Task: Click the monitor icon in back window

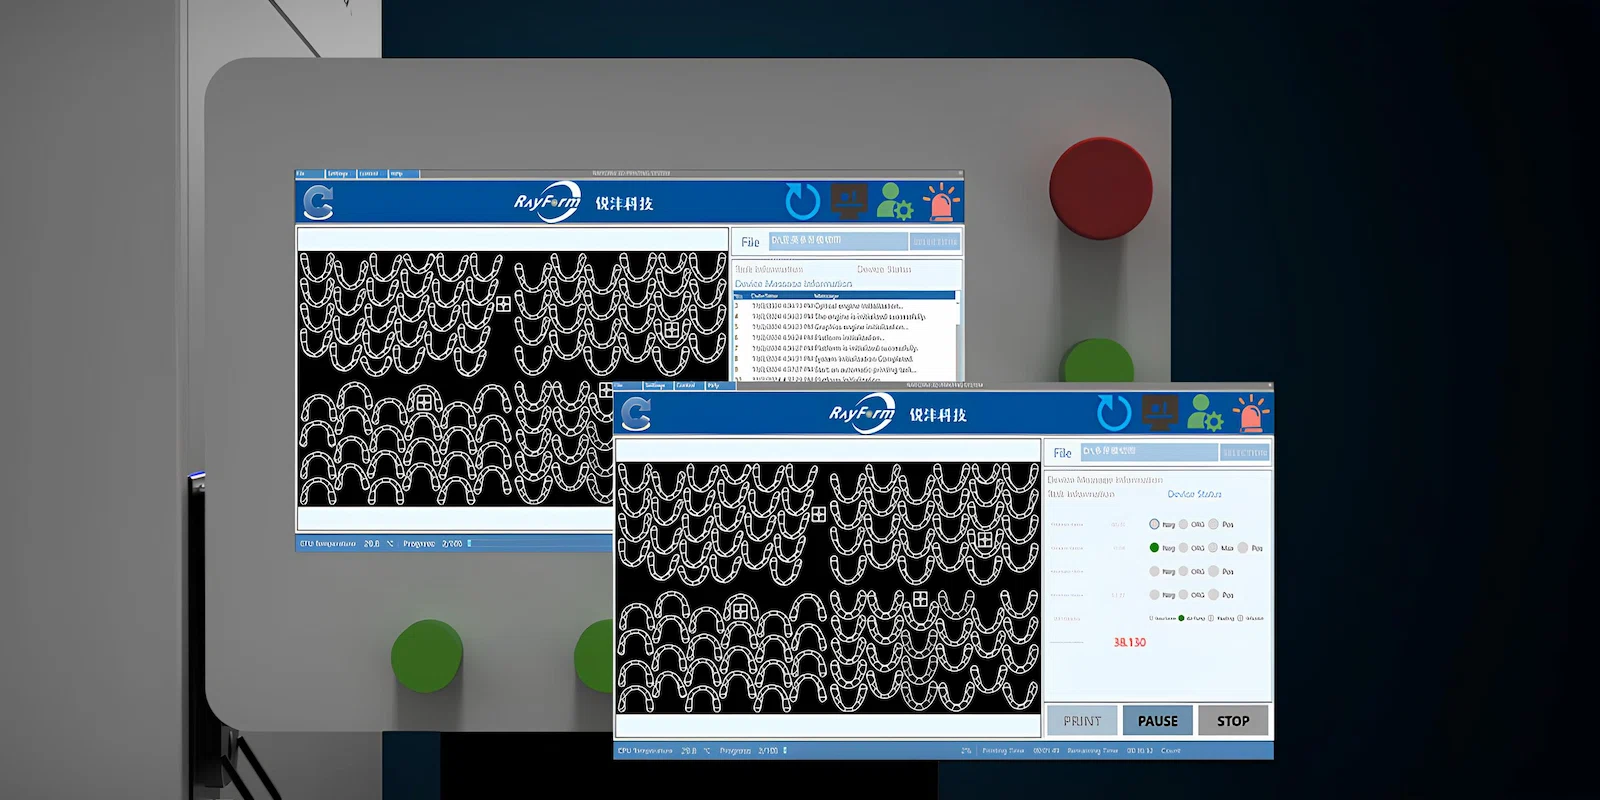Action: [848, 201]
